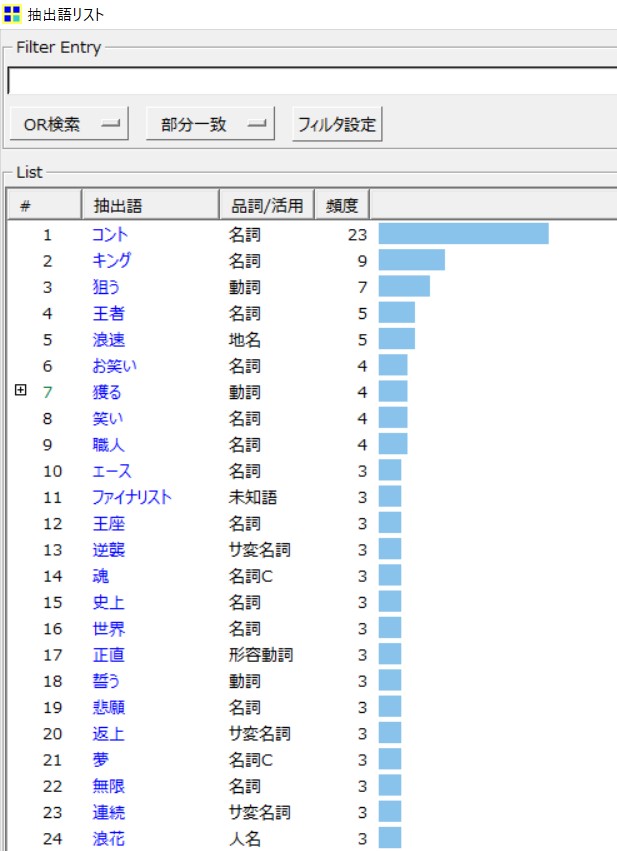The image size is (617, 851).
Task: Click the # column header
Action: tap(44, 205)
